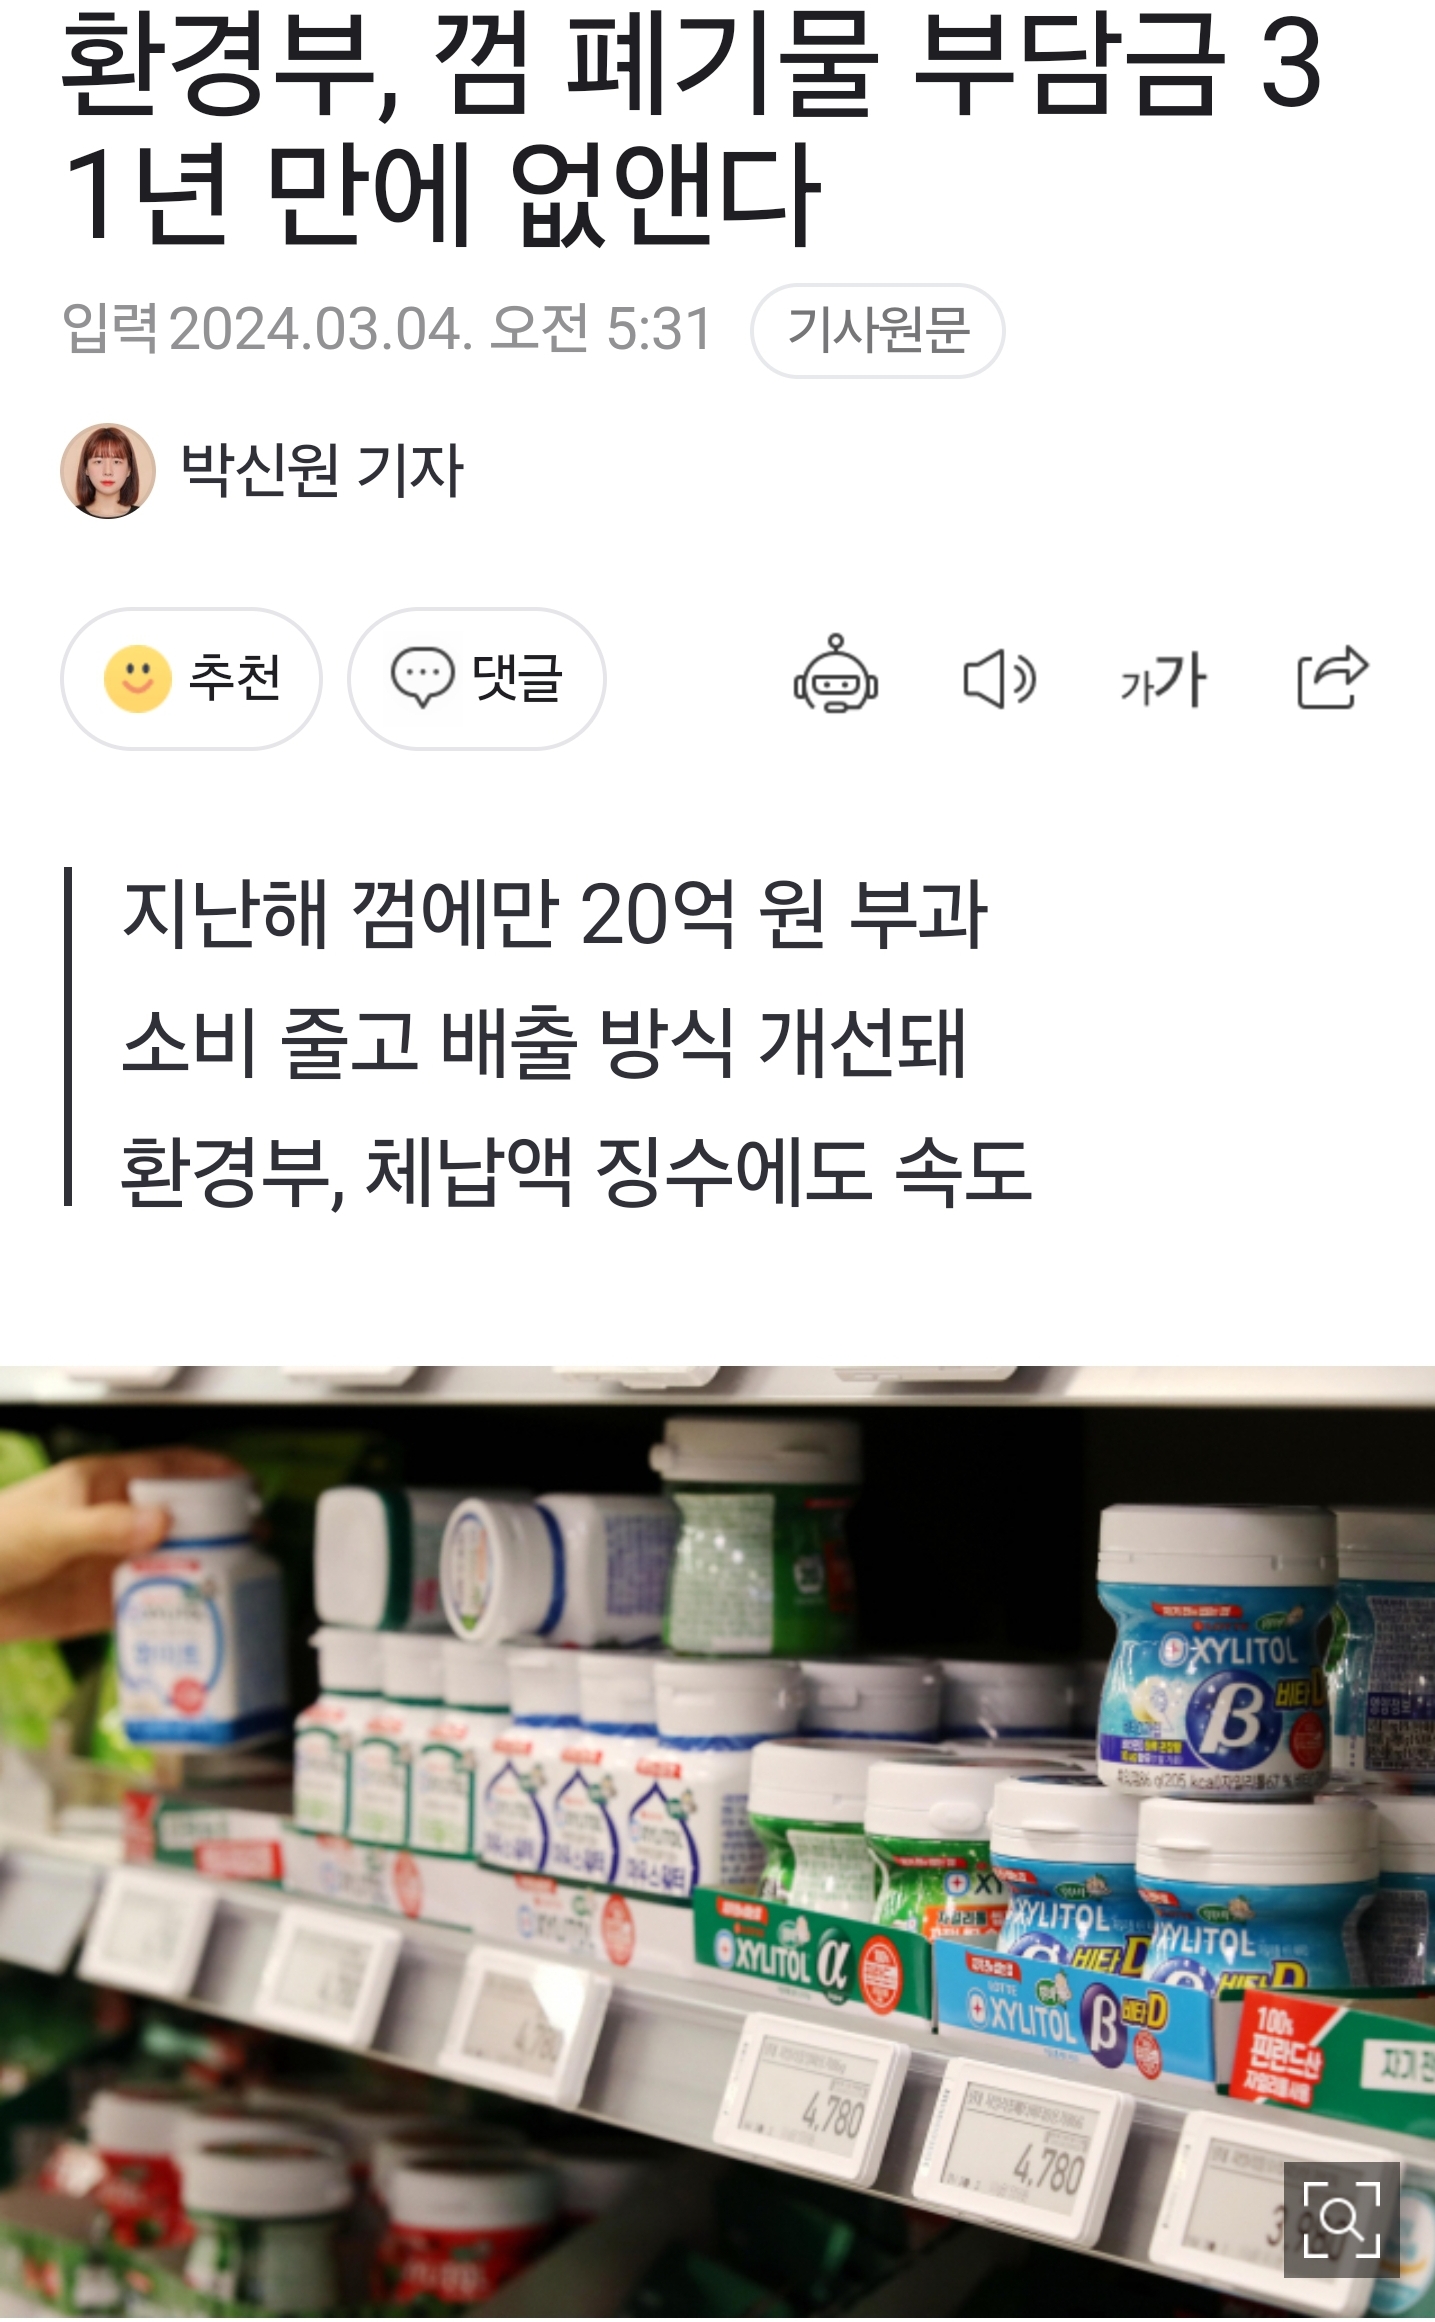This screenshot has width=1435, height=2322.
Task: Enlarge photo using magnifier frame icon
Action: point(1341,2219)
